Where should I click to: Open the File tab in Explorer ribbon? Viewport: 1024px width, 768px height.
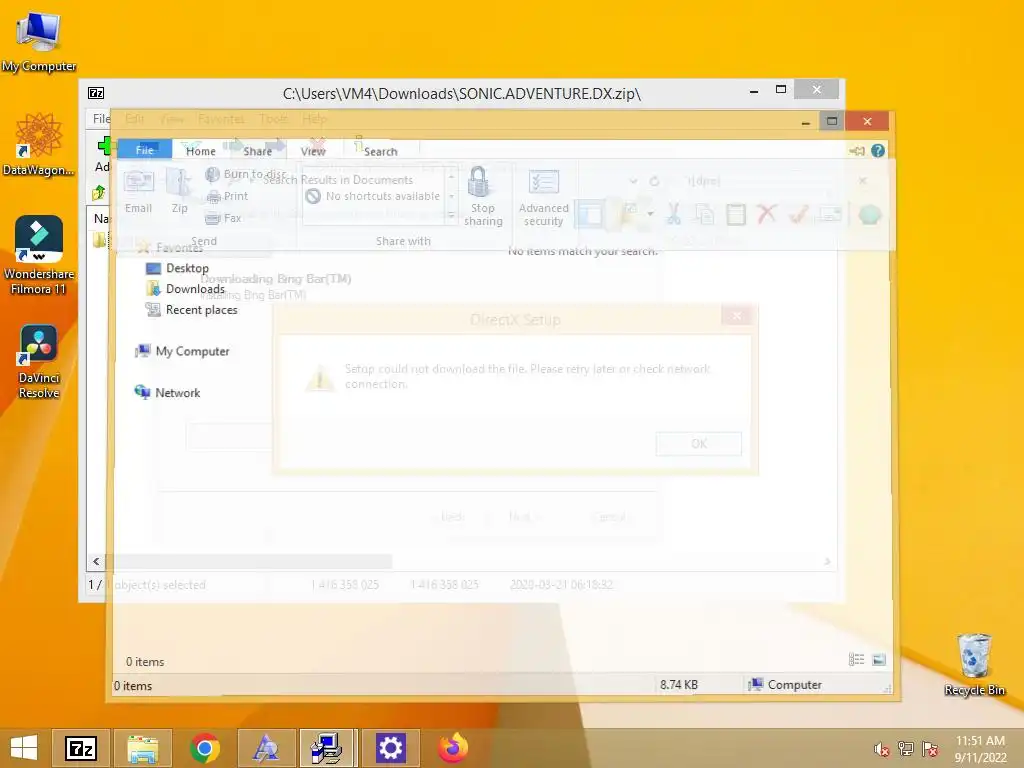(144, 150)
